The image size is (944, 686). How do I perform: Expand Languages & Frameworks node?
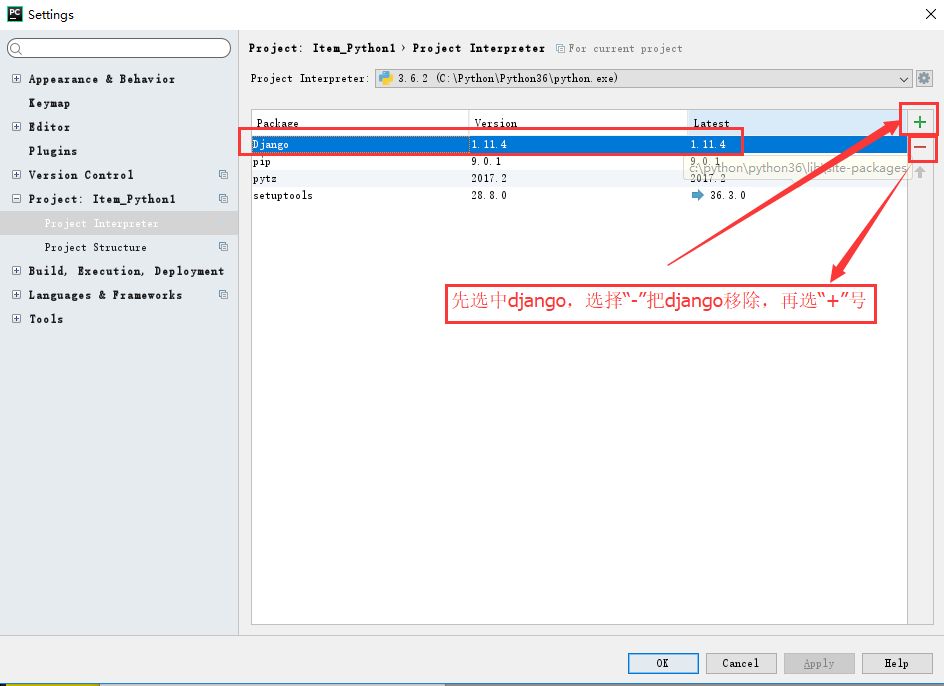tap(16, 295)
